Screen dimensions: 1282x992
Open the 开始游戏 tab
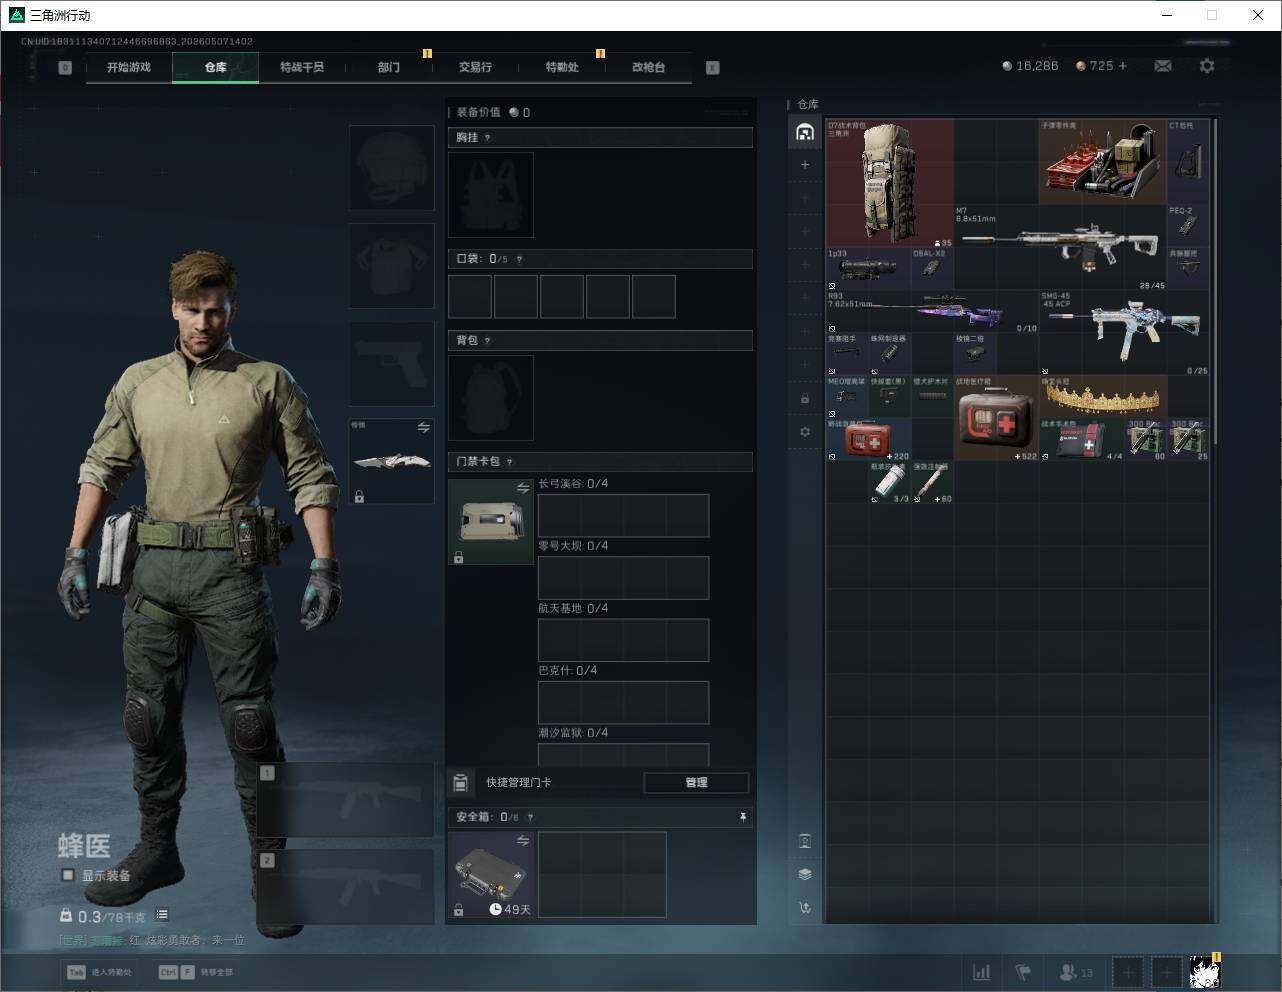(x=129, y=67)
